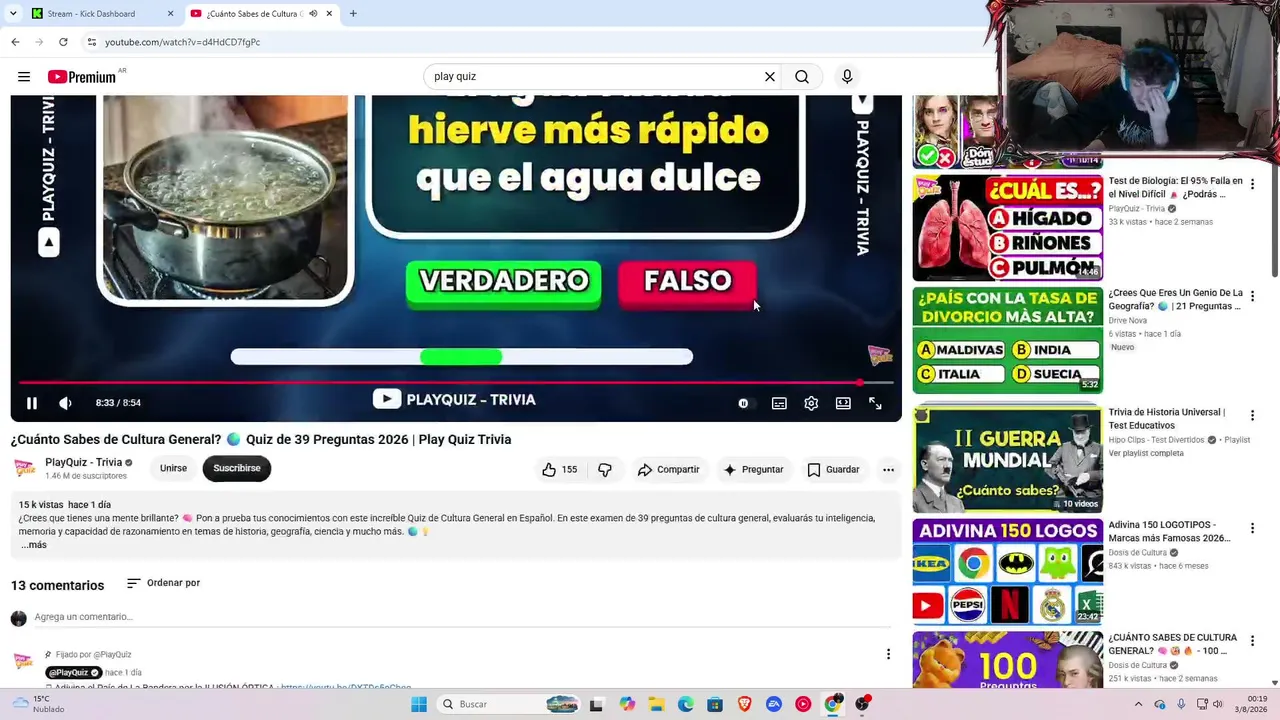Open Ver playlist completa link
Image resolution: width=1280 pixels, height=720 pixels.
(1146, 454)
